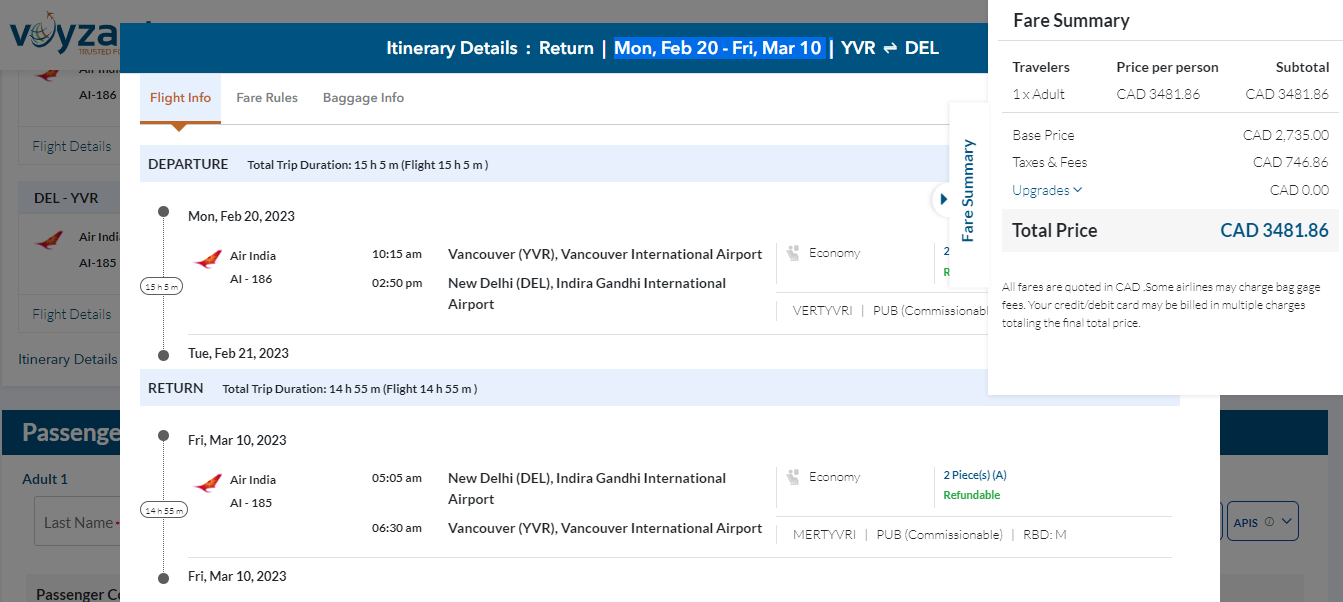The height and width of the screenshot is (602, 1343).
Task: Click the Flight Details link under DEL - YVR
Action: [x=71, y=314]
